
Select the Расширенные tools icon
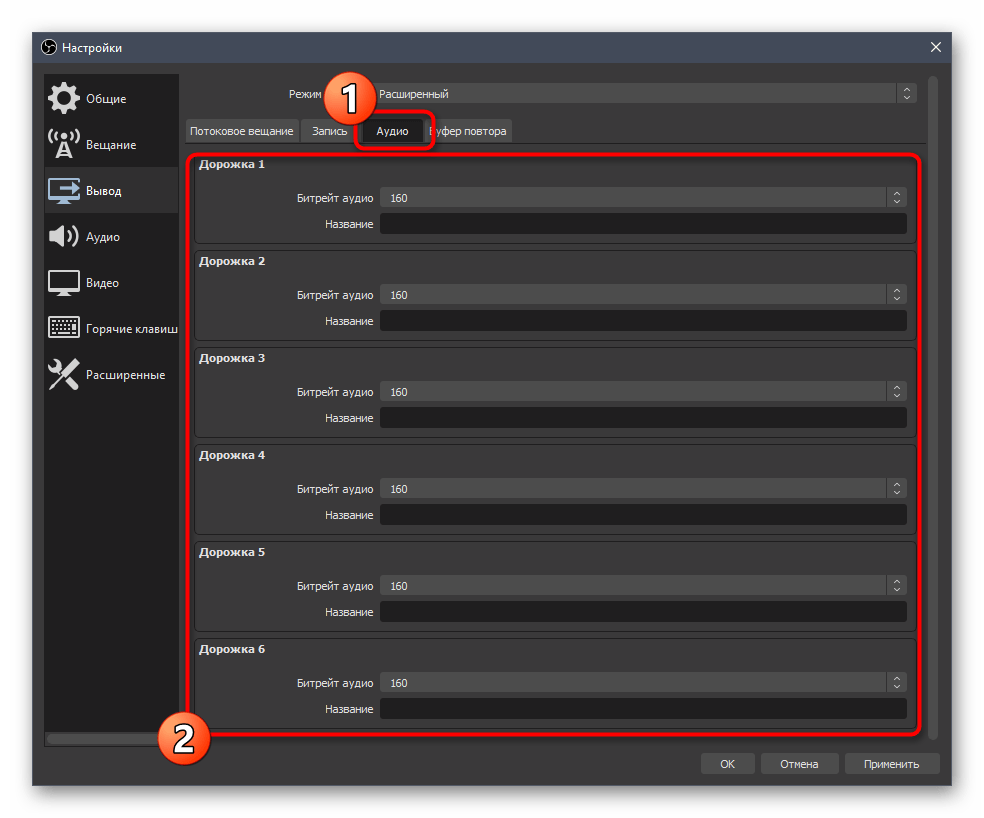point(64,375)
